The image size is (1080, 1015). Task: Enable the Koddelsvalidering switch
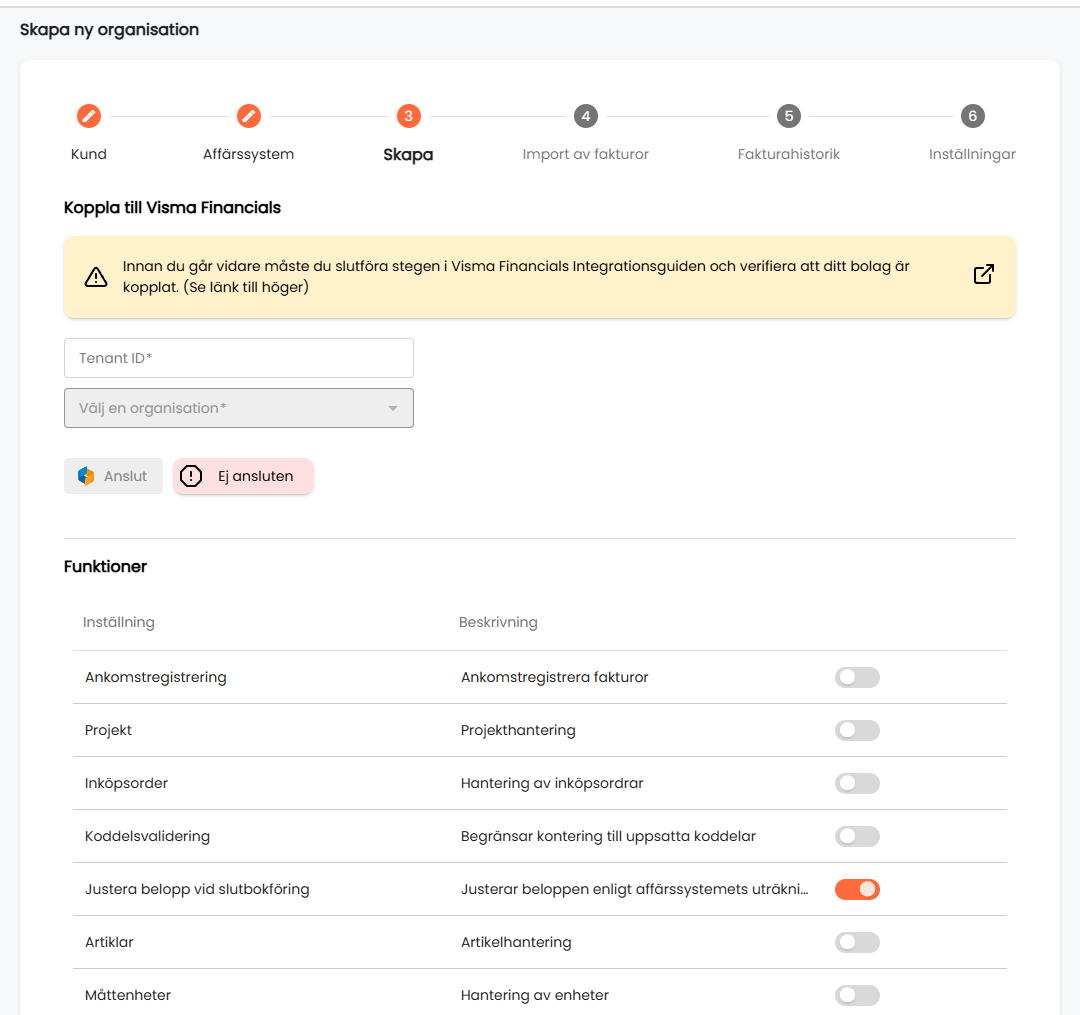(857, 836)
